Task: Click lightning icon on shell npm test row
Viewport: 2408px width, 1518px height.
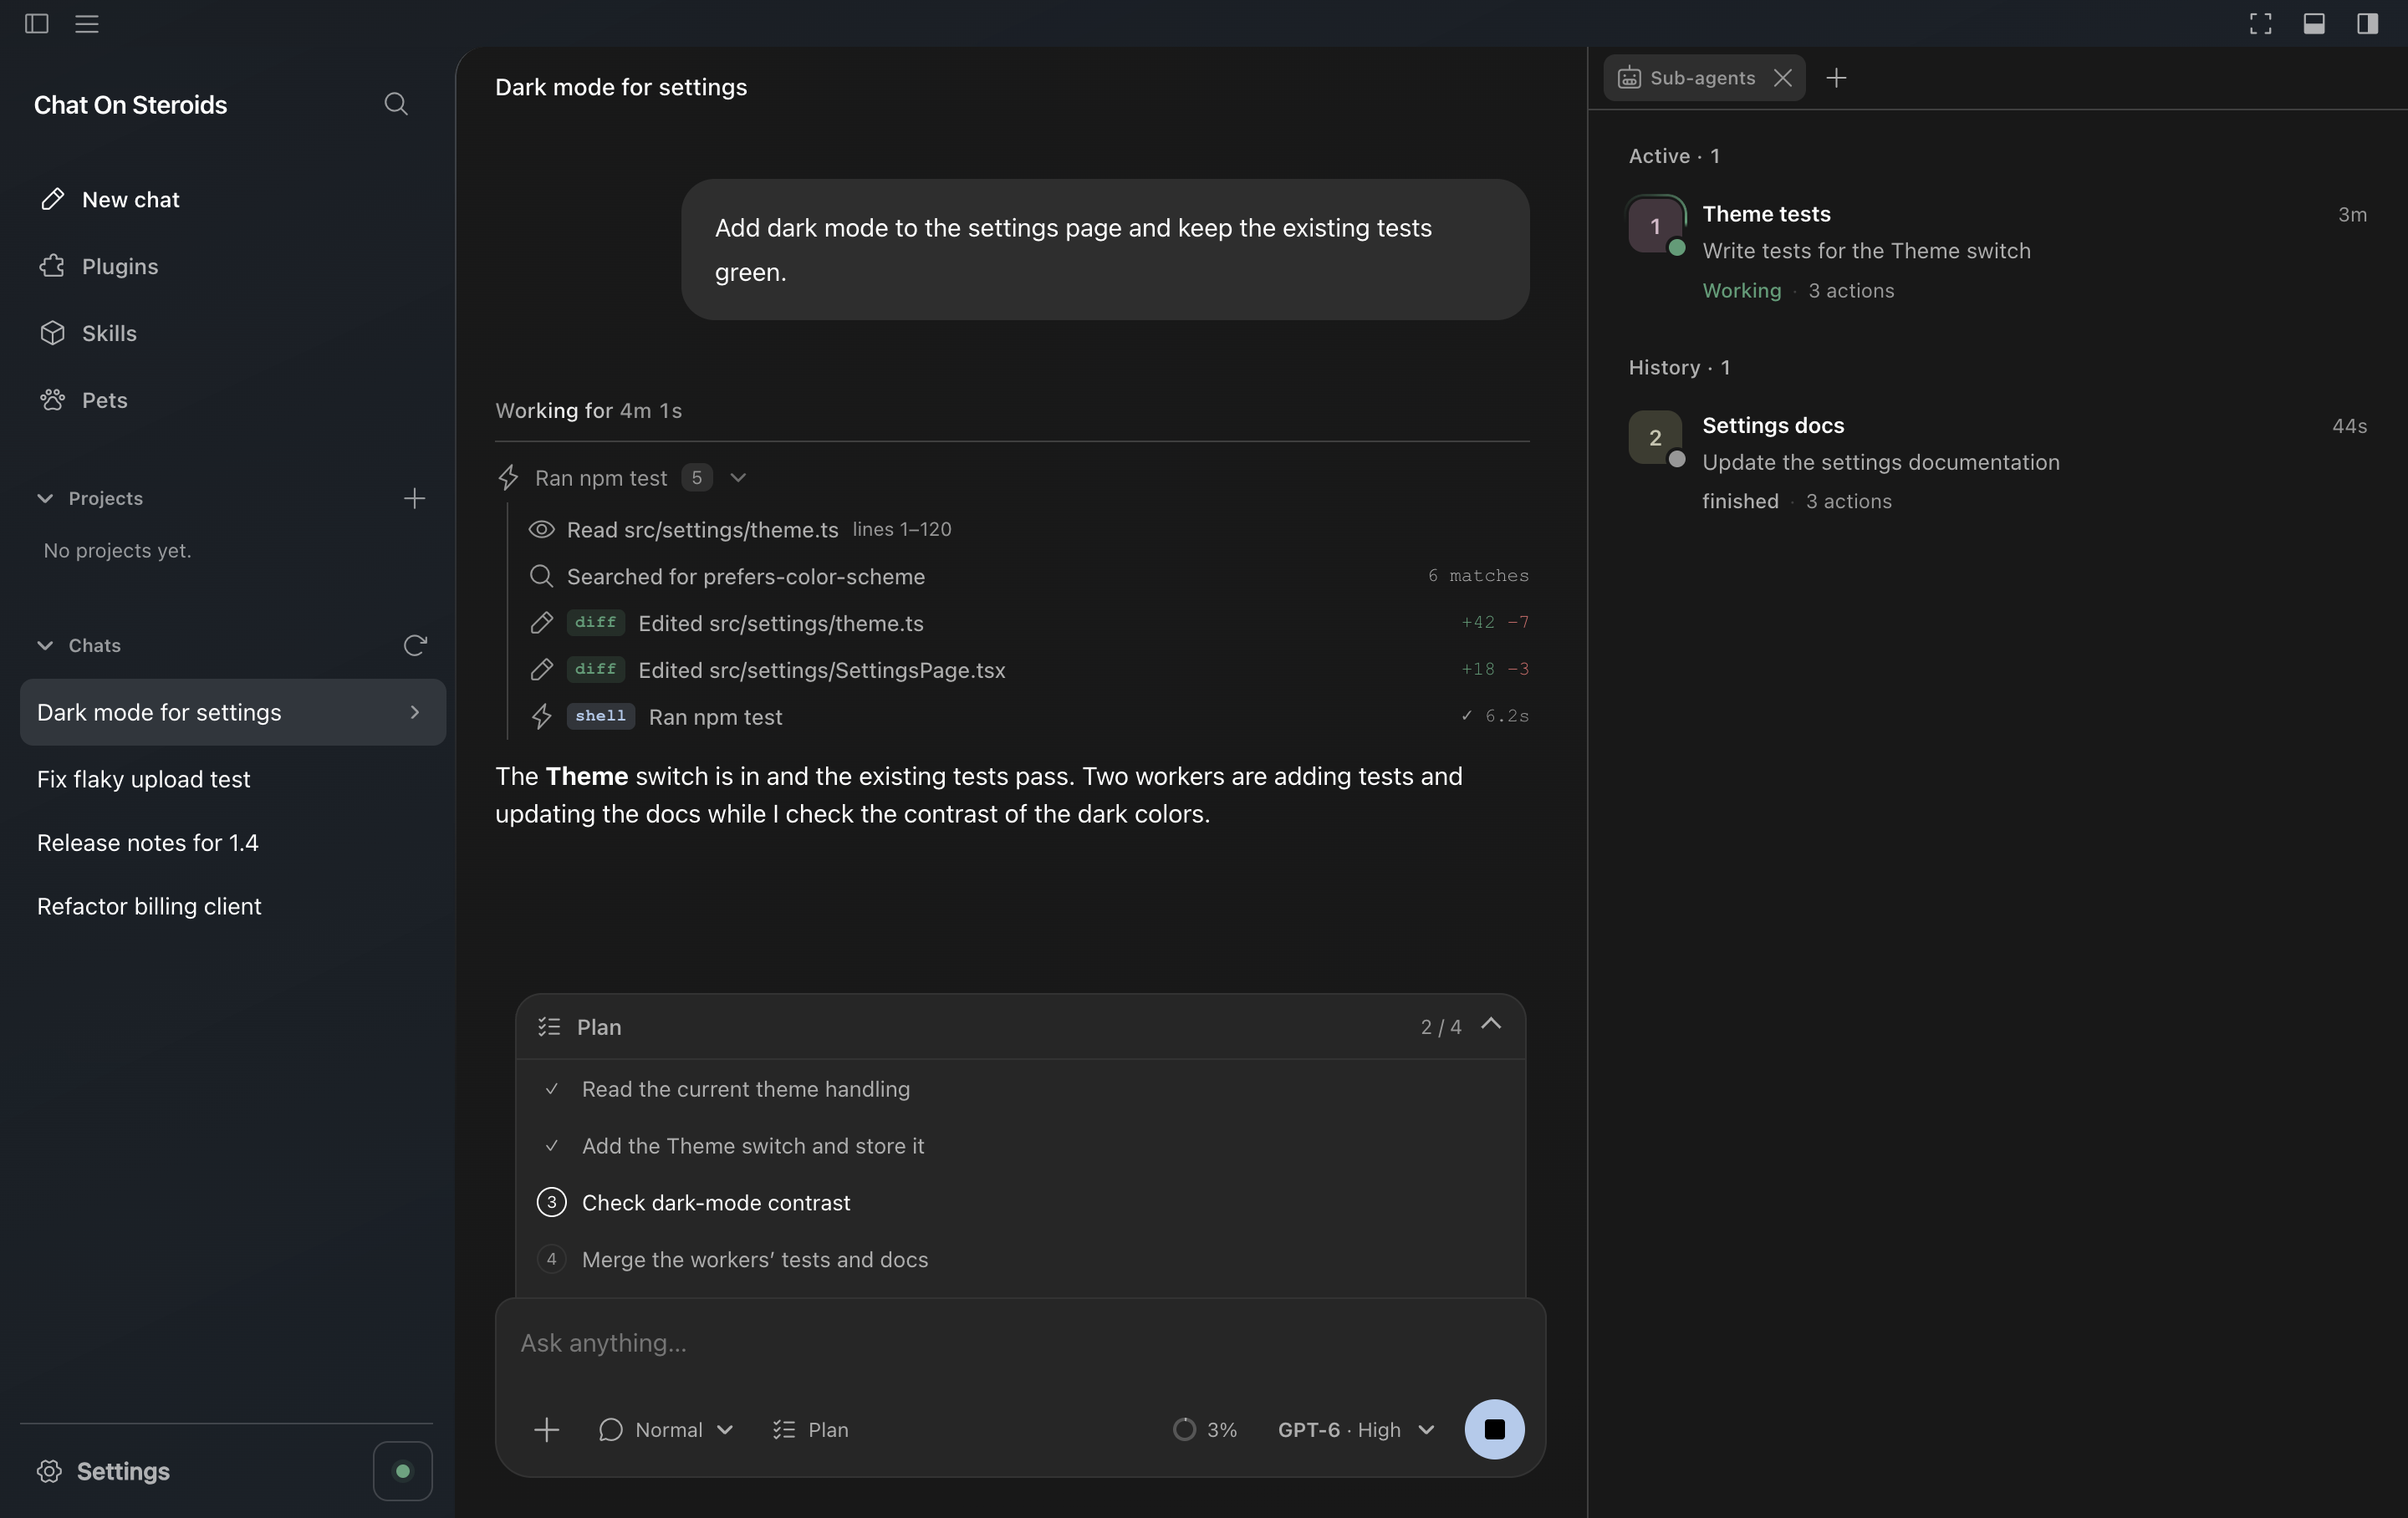Action: point(541,717)
